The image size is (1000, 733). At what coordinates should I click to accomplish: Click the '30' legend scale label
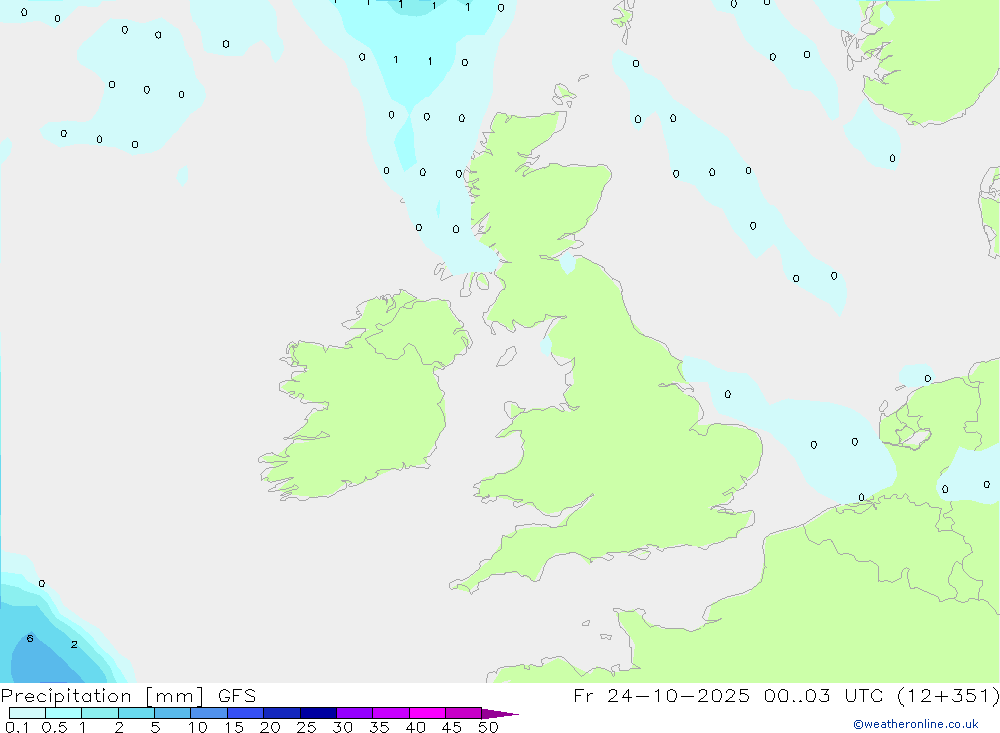[342, 727]
